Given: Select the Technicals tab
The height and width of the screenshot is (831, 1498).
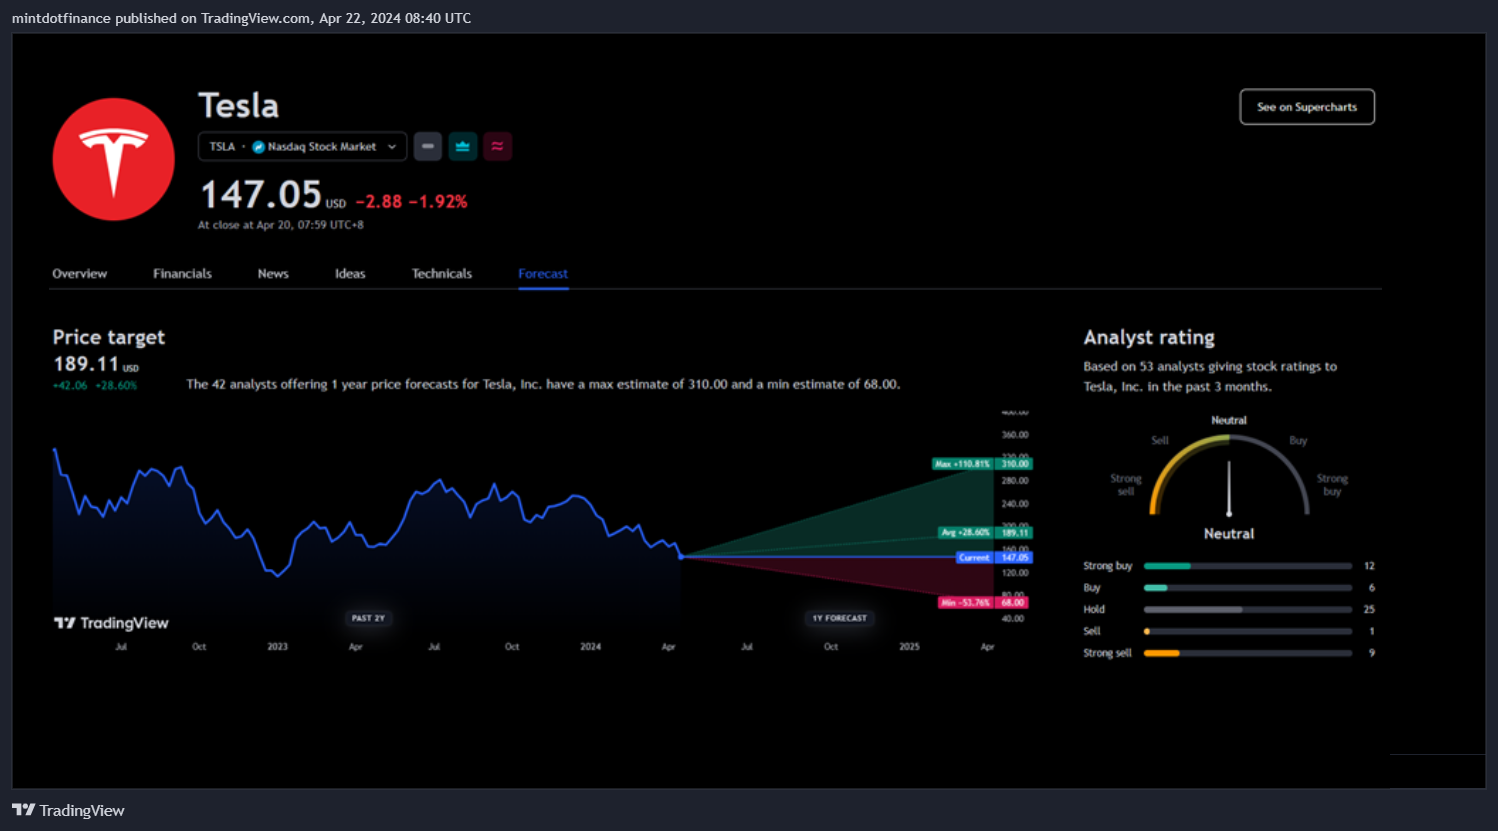Looking at the screenshot, I should tap(442, 273).
